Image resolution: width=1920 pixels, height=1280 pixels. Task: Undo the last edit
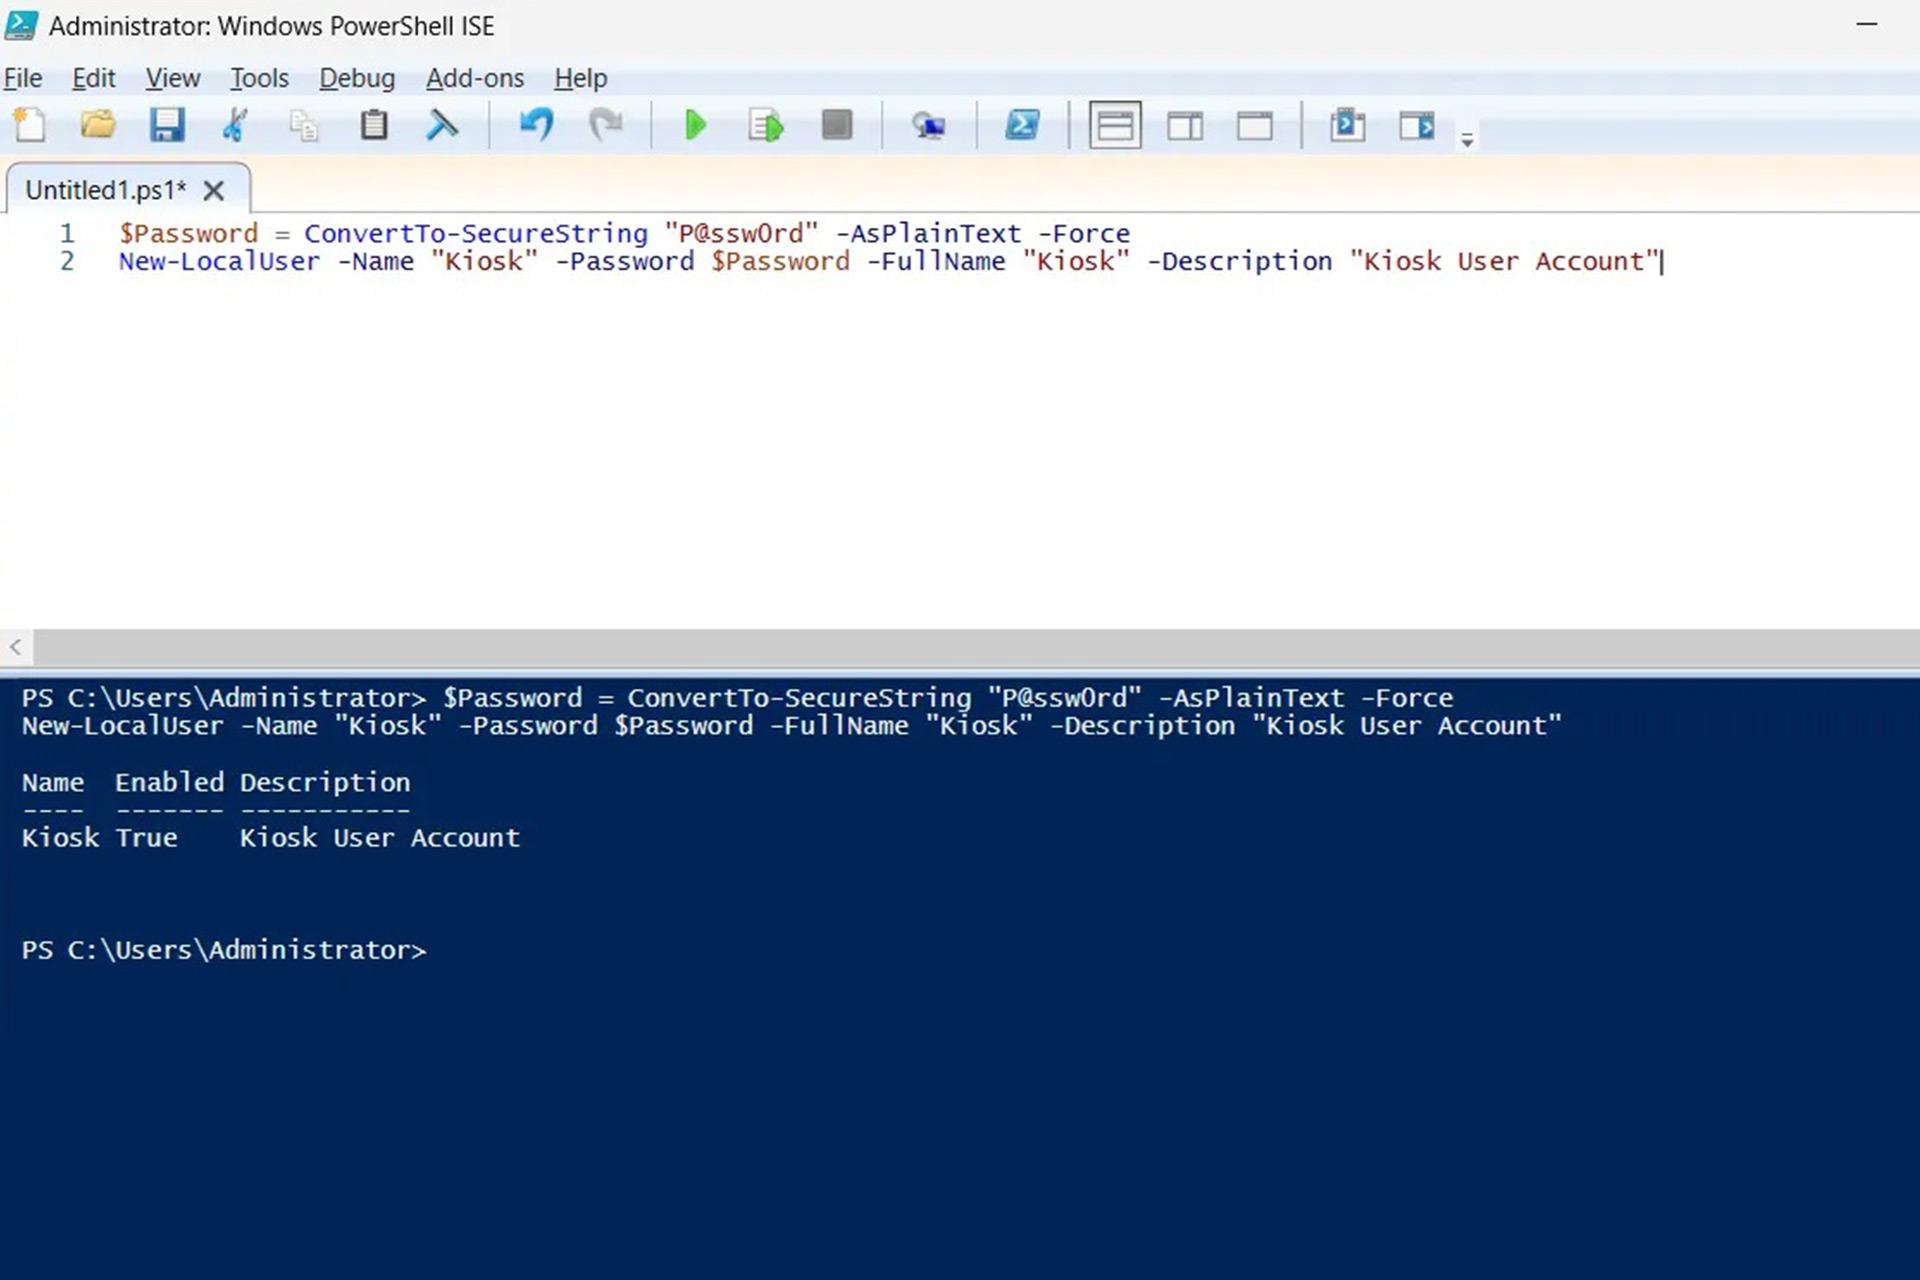[x=536, y=125]
